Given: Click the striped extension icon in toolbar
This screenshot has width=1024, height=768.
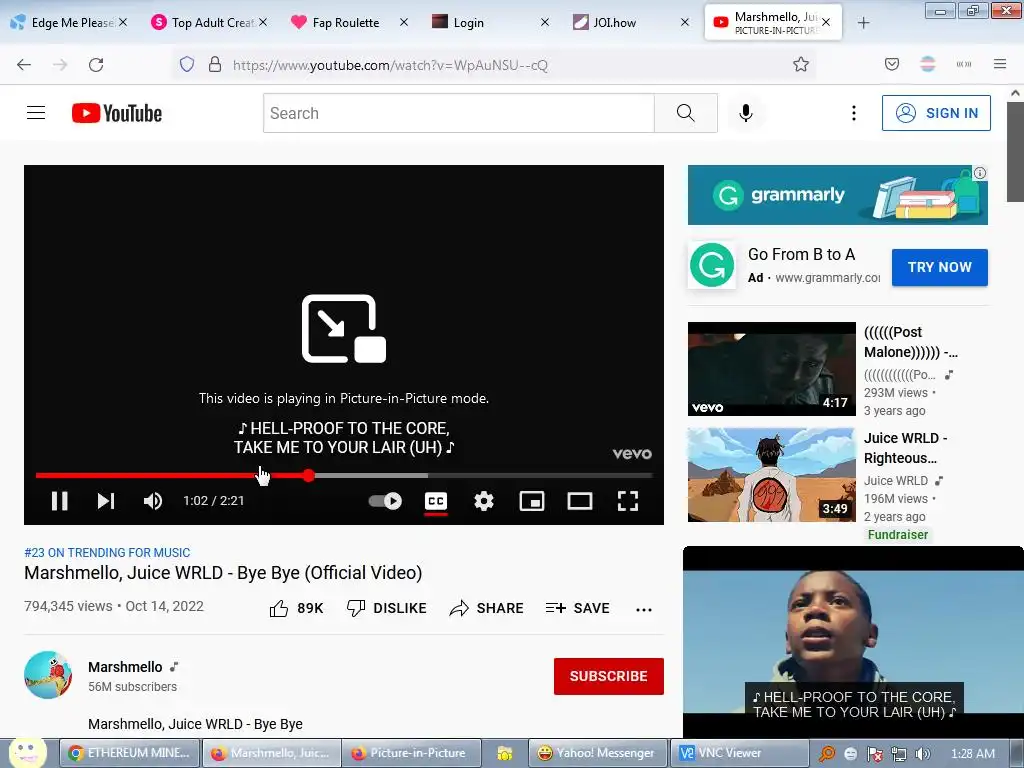Looking at the screenshot, I should (x=928, y=64).
